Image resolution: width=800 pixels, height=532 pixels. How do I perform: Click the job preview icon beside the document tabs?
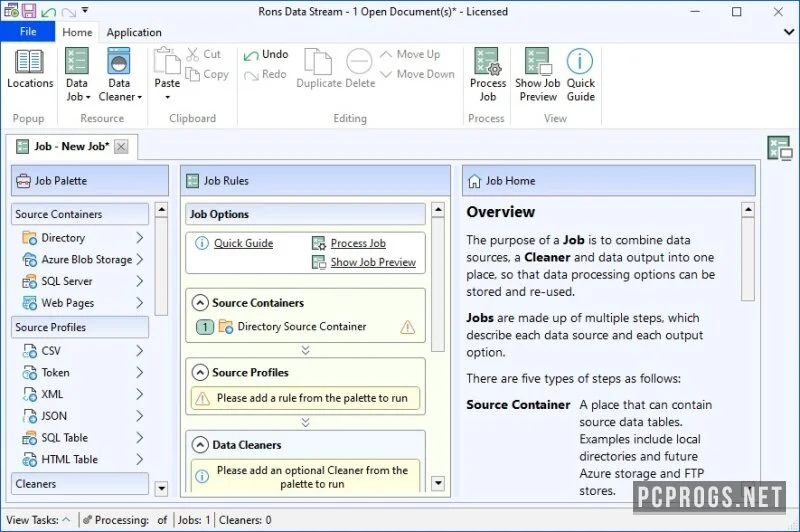point(780,148)
